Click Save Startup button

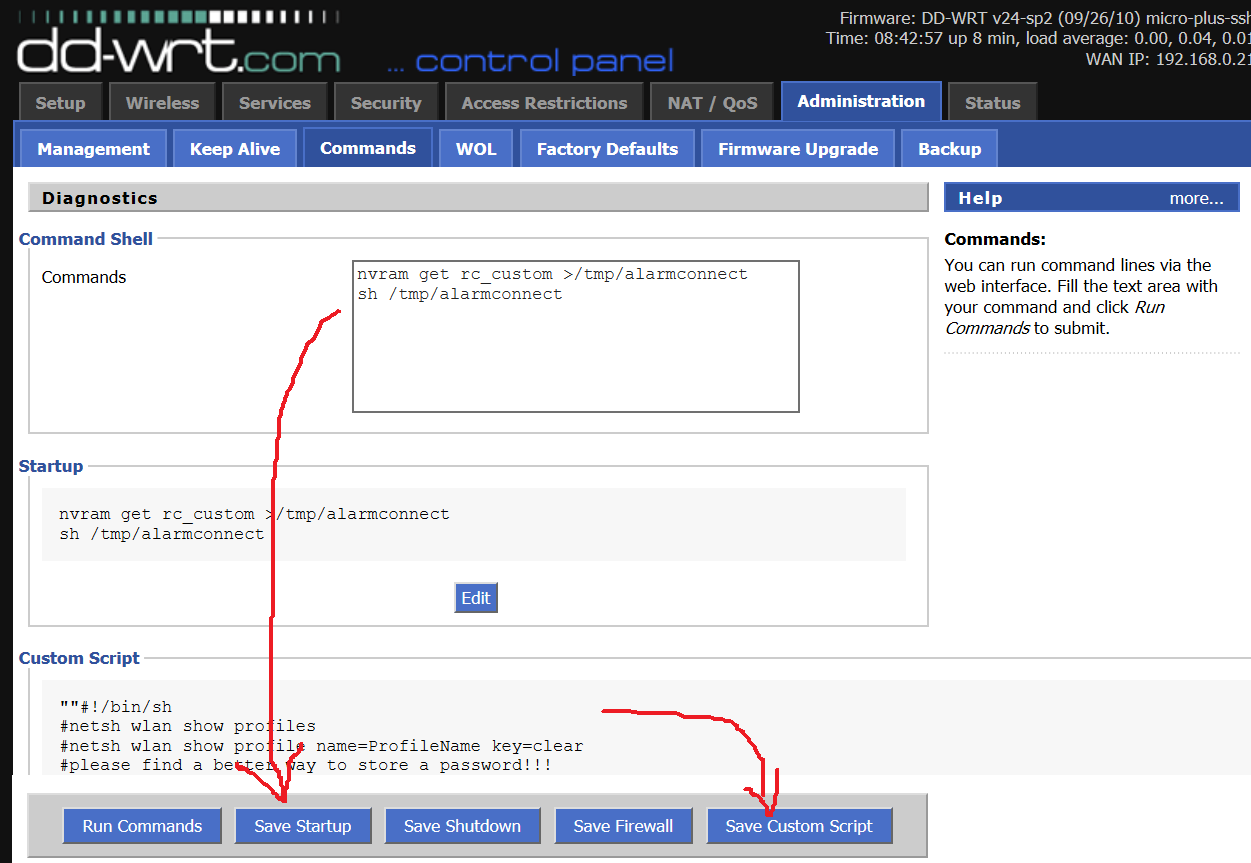(x=303, y=825)
